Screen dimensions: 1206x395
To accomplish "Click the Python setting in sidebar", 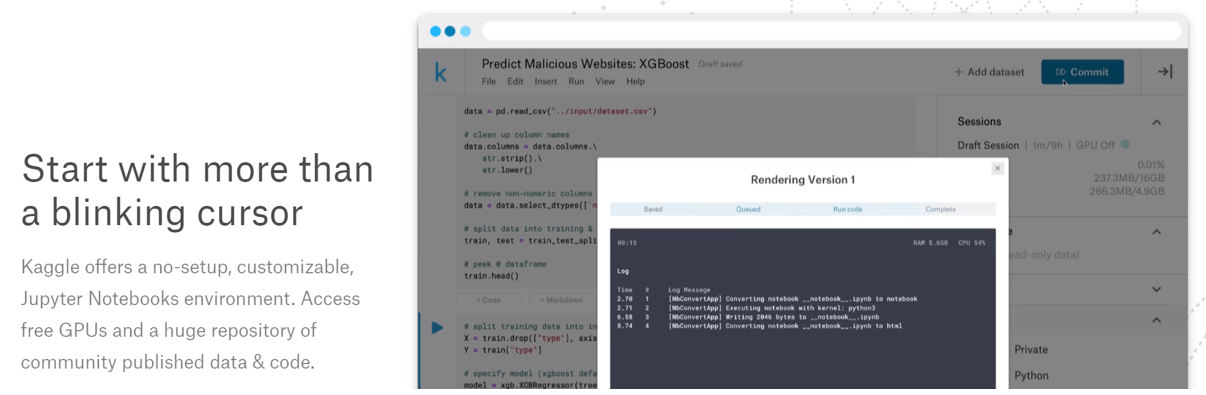I will [1031, 376].
